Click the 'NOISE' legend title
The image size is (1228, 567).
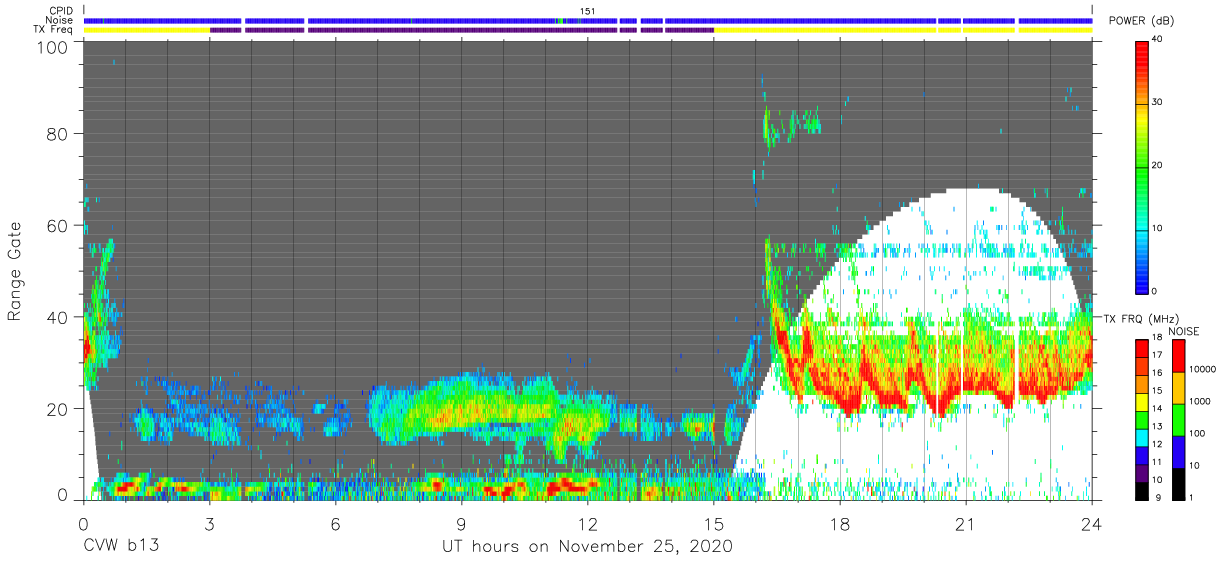pyautogui.click(x=1185, y=331)
